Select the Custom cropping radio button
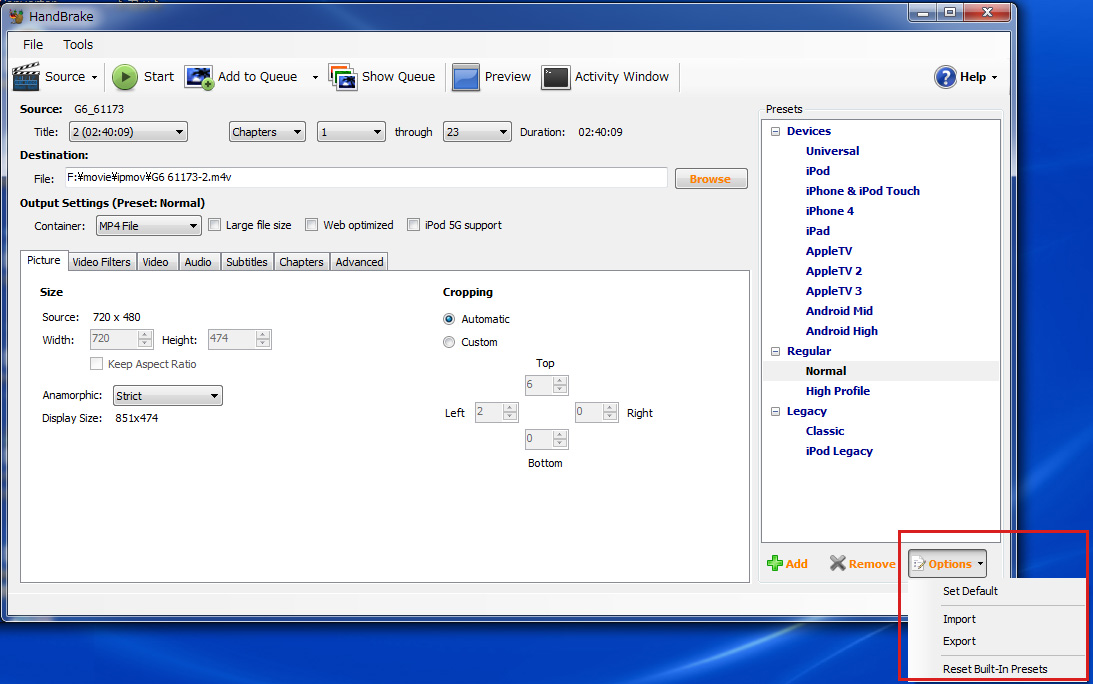 pos(449,342)
